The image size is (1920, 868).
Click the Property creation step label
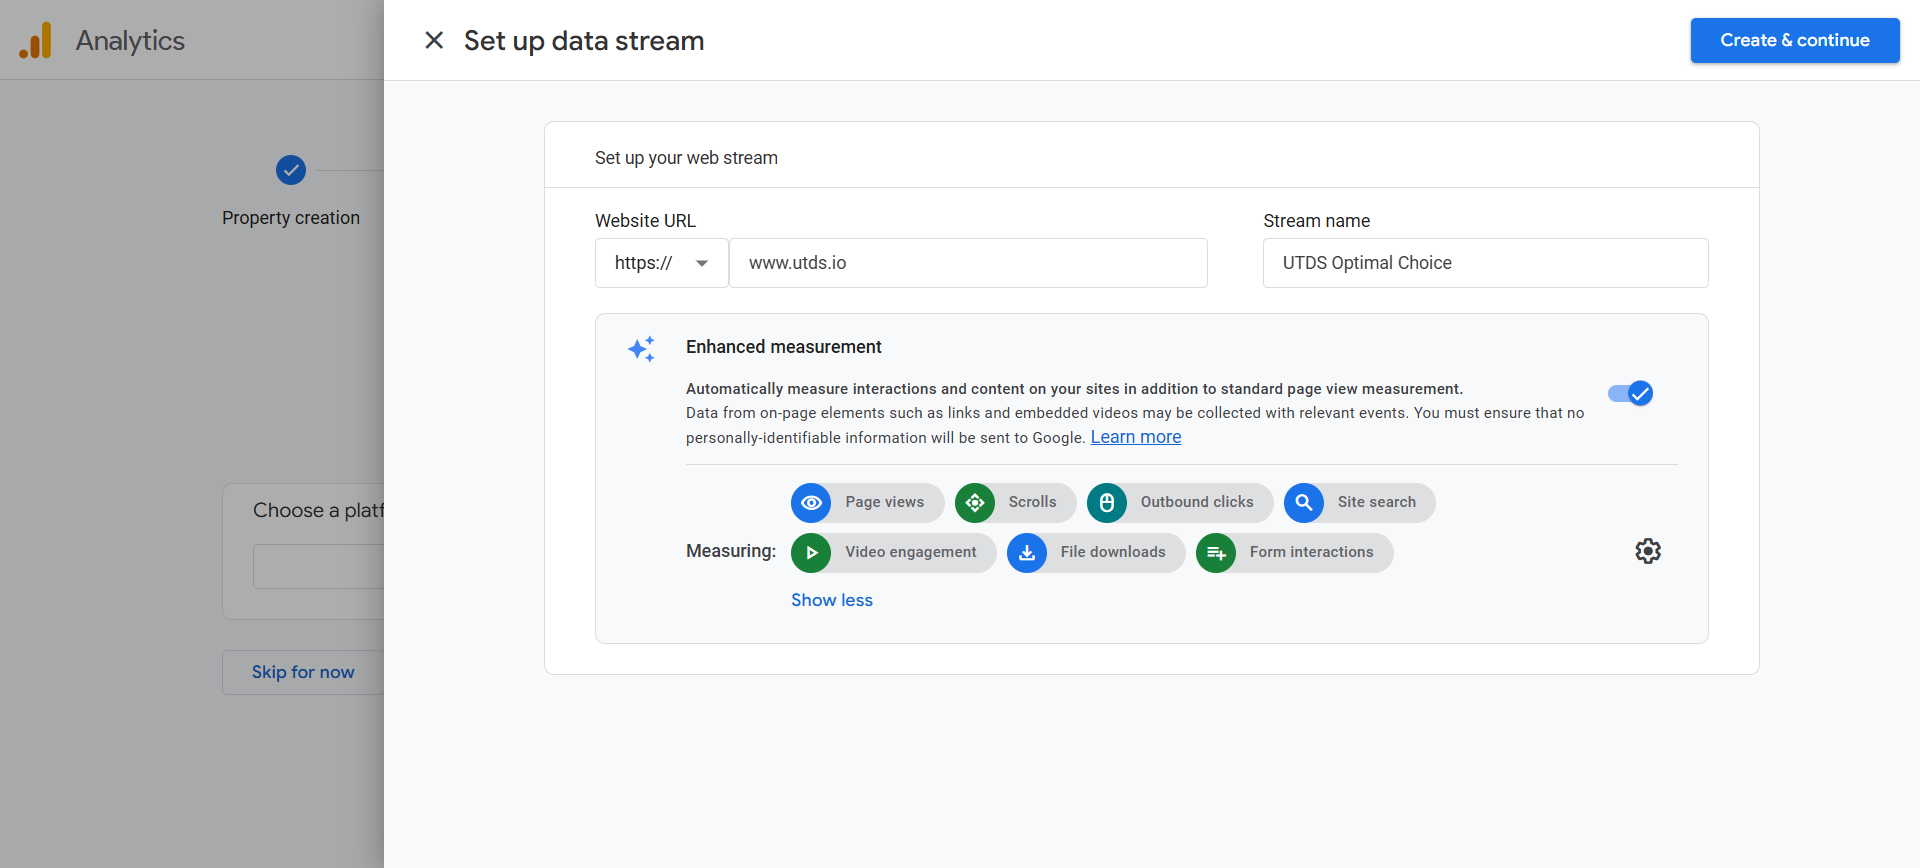click(x=291, y=218)
